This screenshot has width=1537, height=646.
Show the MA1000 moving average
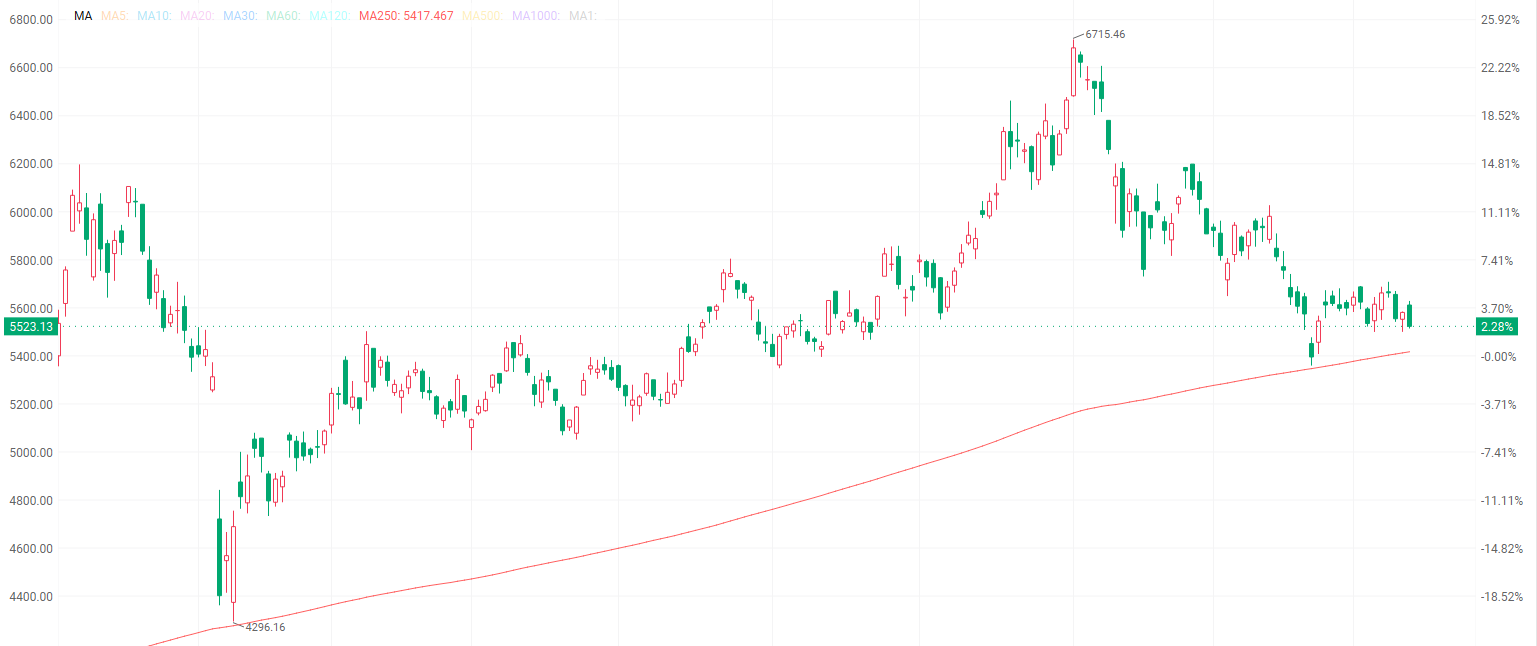coord(535,16)
